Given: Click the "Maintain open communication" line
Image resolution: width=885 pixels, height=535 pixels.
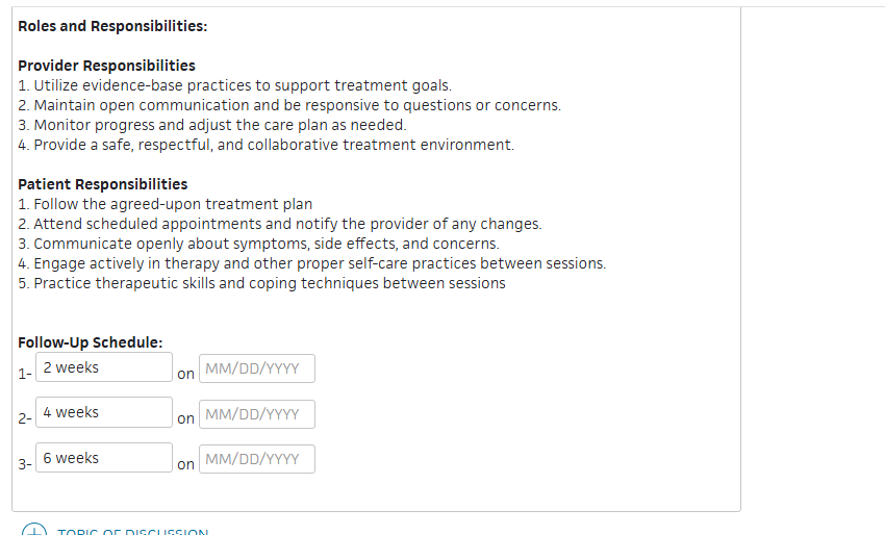Looking at the screenshot, I should point(290,106).
